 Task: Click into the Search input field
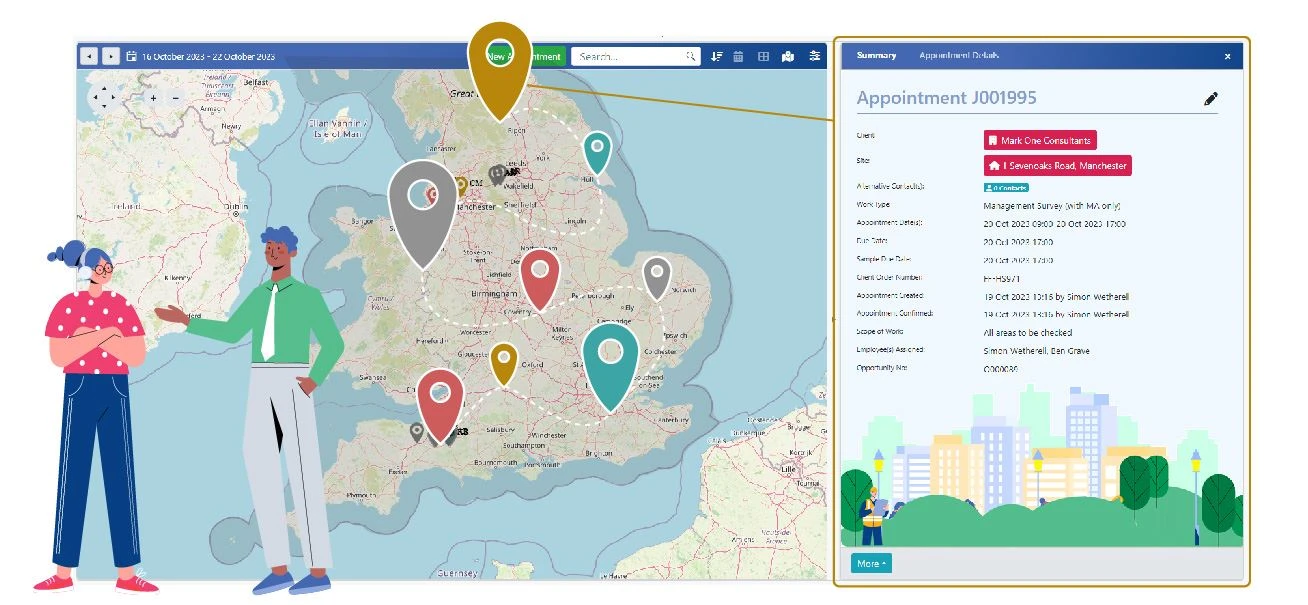tap(630, 57)
